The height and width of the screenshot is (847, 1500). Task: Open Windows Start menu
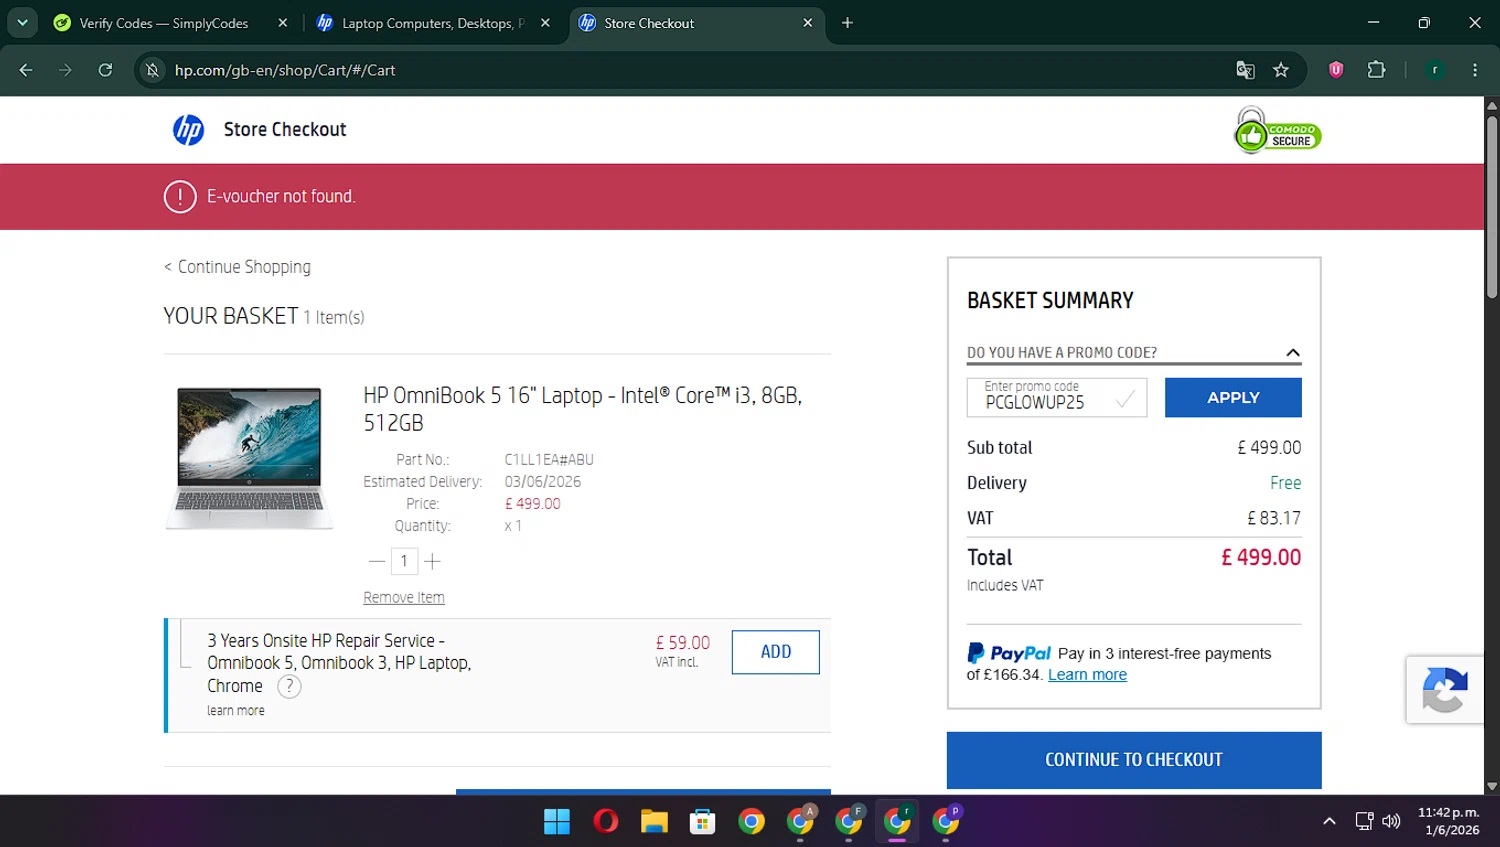coord(557,822)
